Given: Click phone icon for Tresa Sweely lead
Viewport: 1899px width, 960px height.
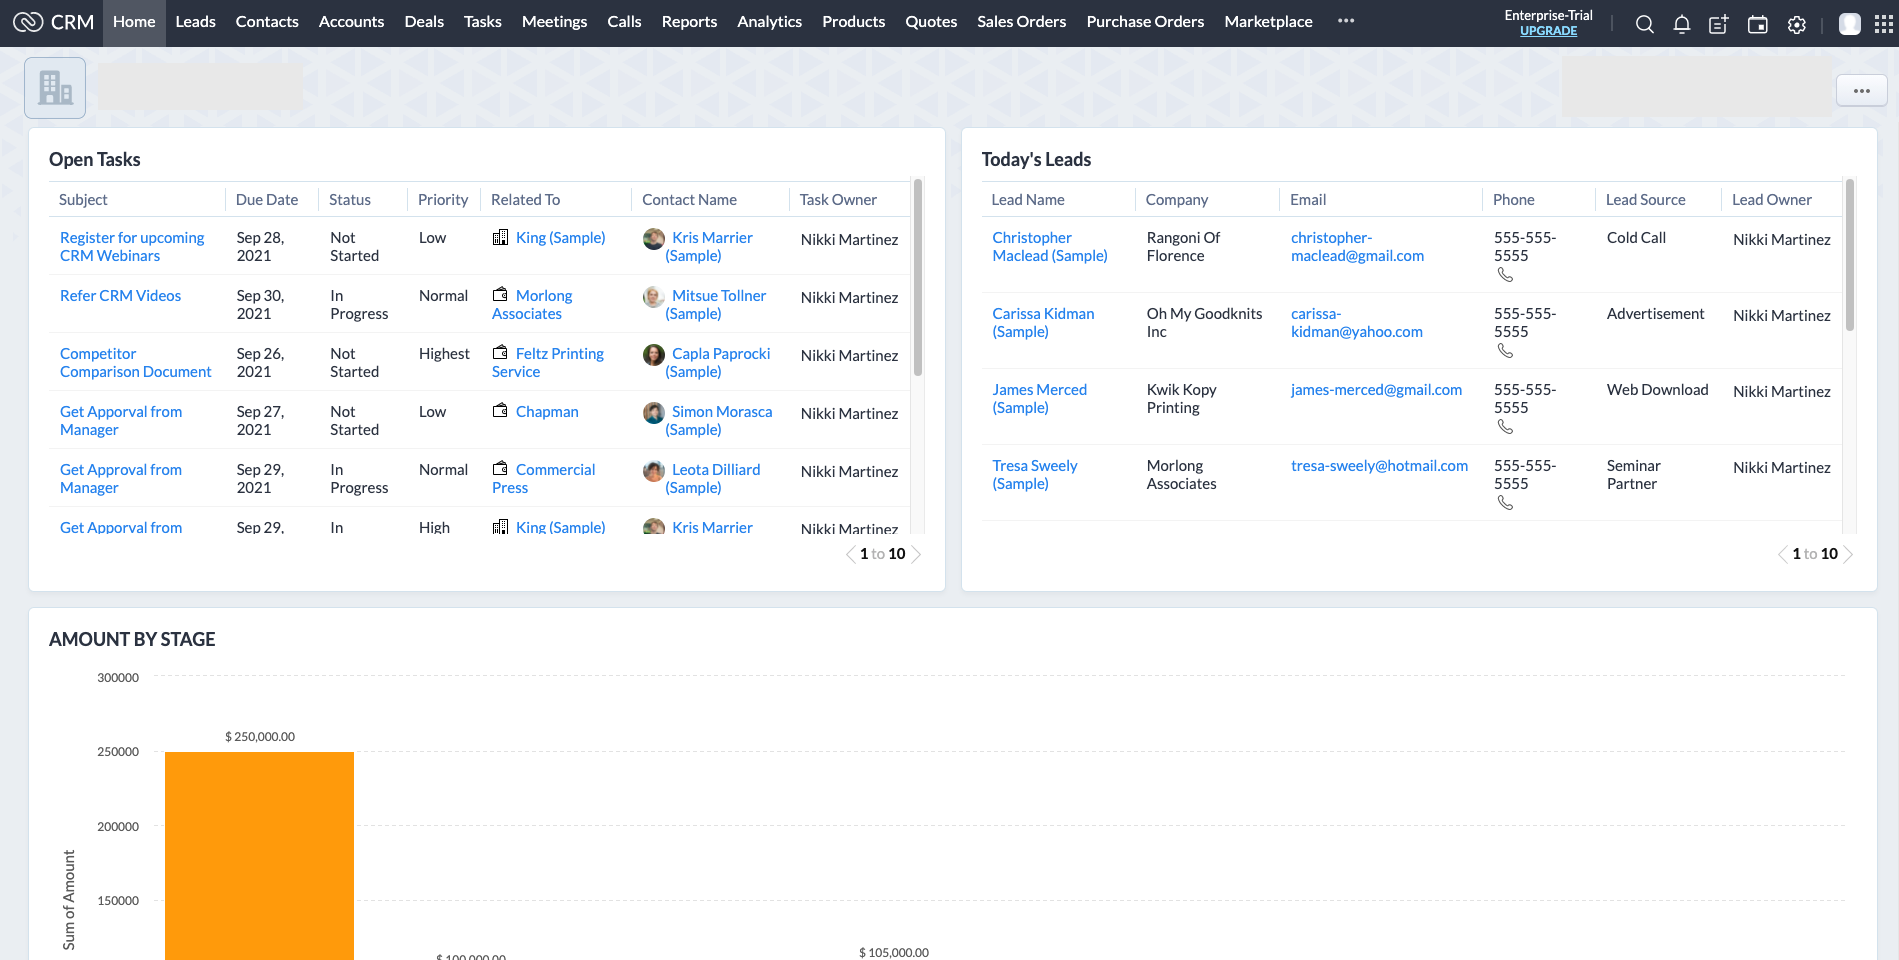Looking at the screenshot, I should tap(1505, 503).
